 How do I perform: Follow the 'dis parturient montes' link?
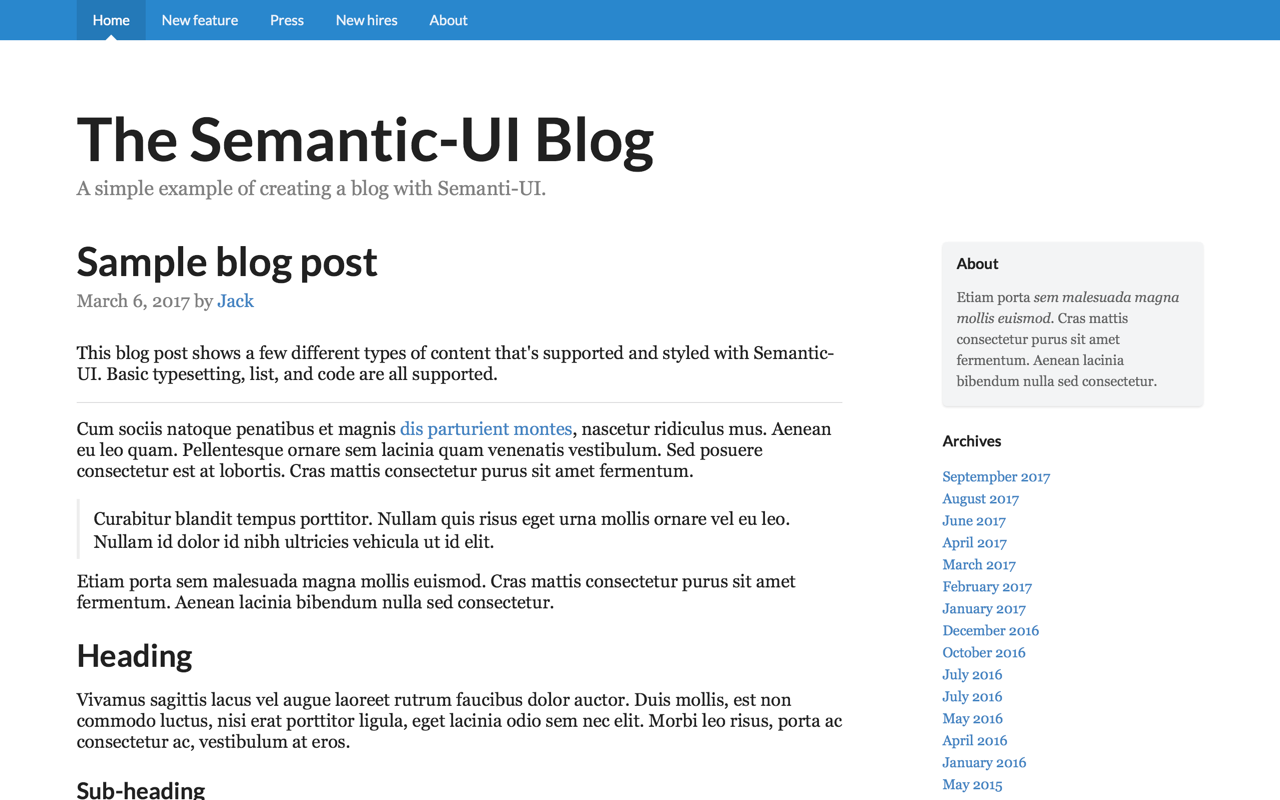tap(486, 429)
